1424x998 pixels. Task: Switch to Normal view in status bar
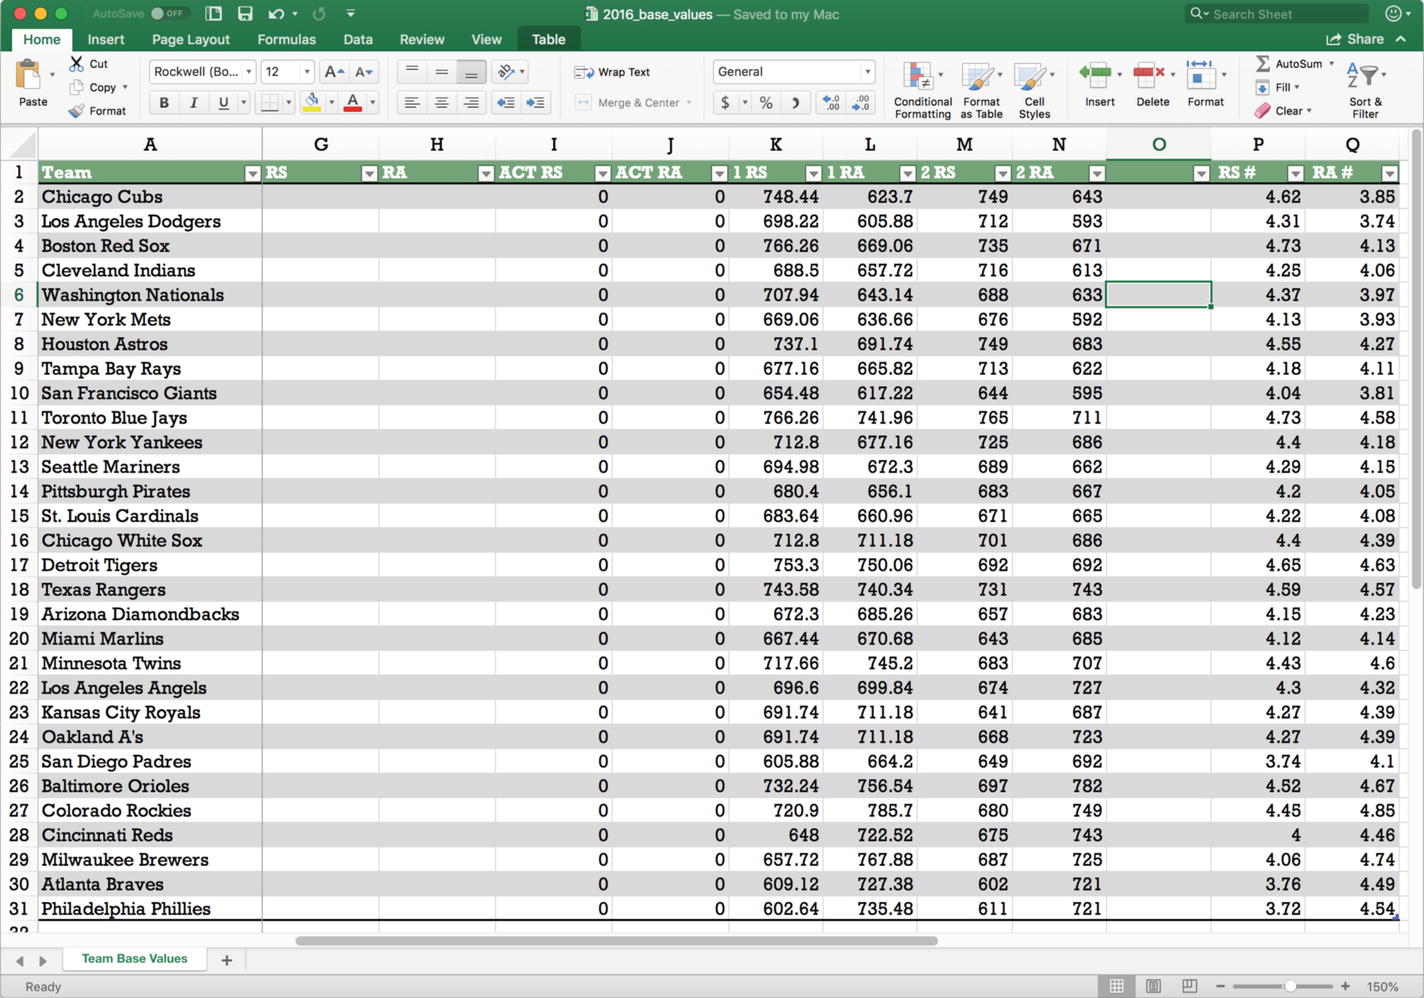tap(1116, 986)
